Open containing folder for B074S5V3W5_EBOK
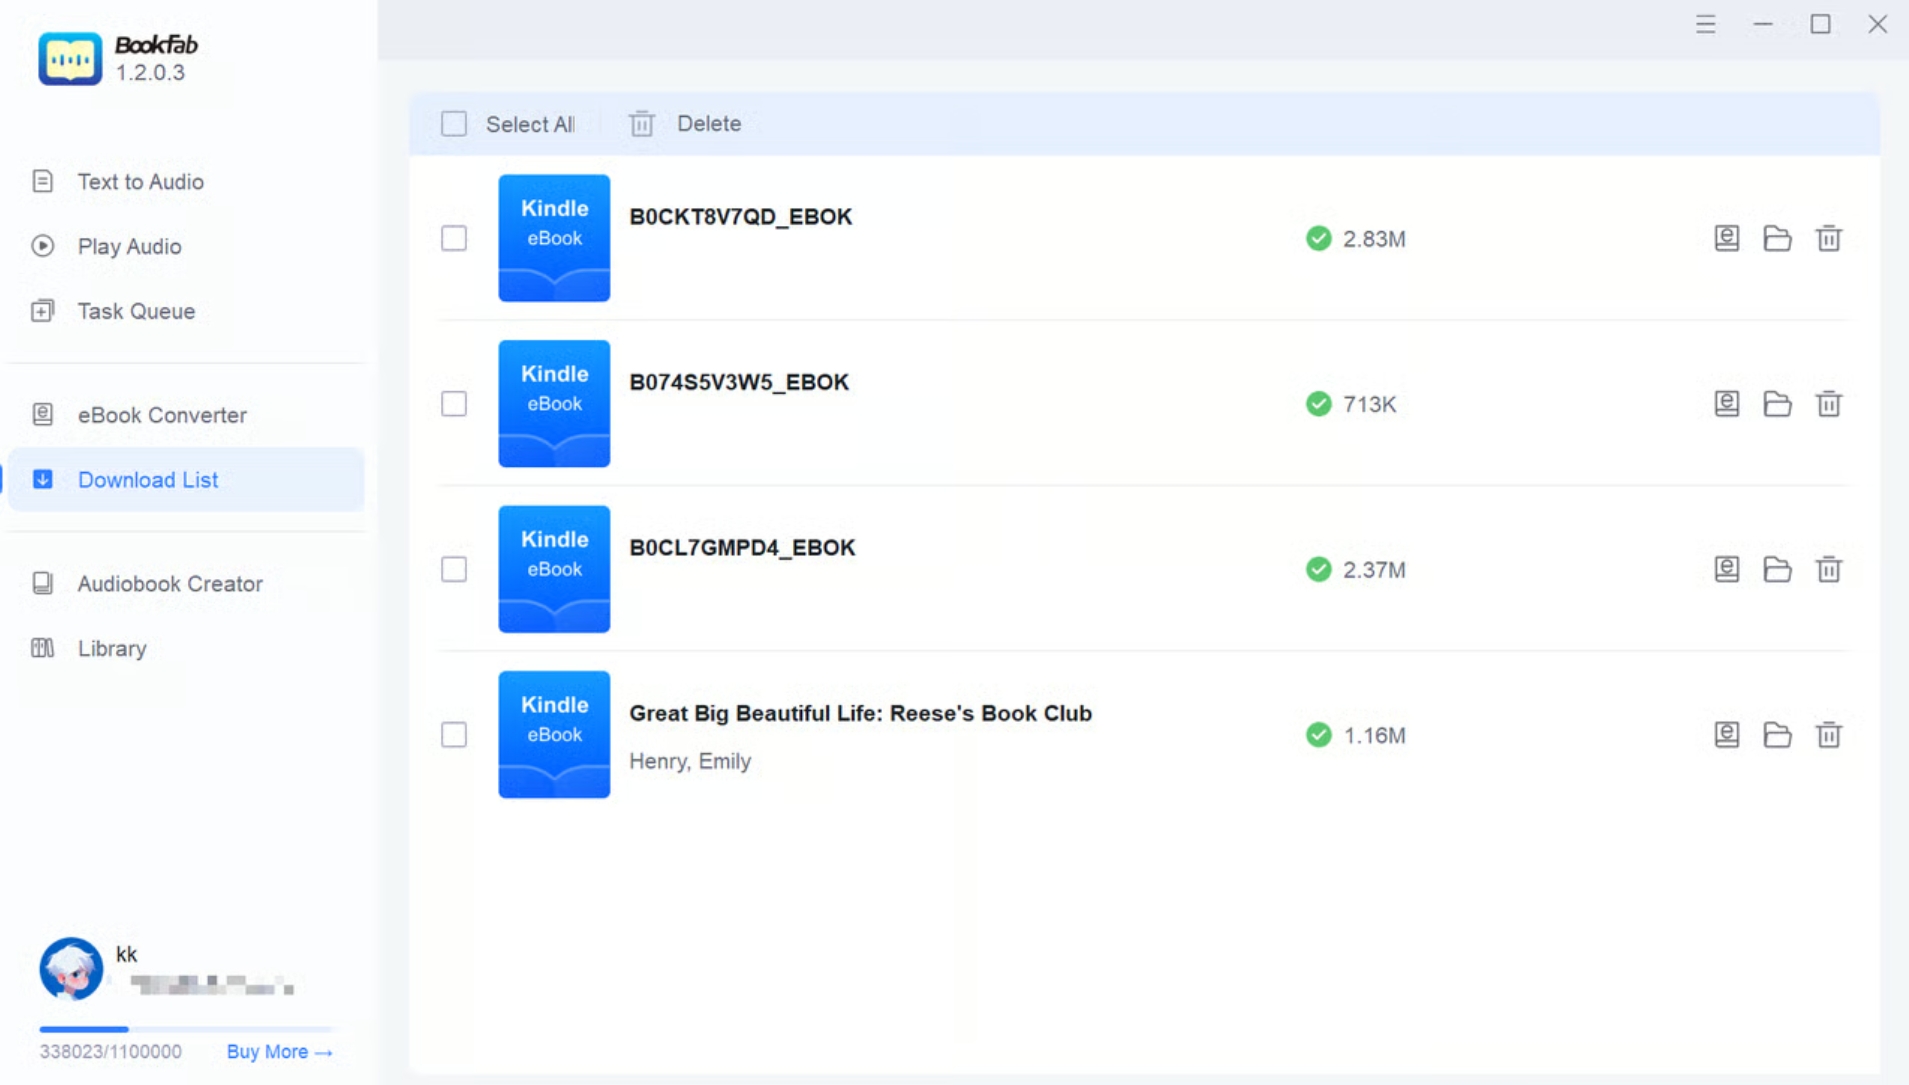This screenshot has width=1909, height=1085. point(1777,404)
